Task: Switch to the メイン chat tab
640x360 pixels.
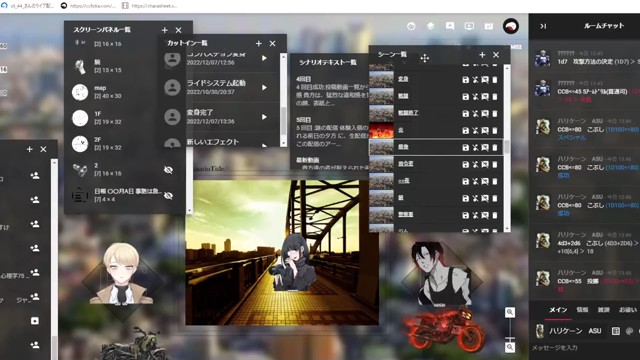Action: [x=558, y=310]
